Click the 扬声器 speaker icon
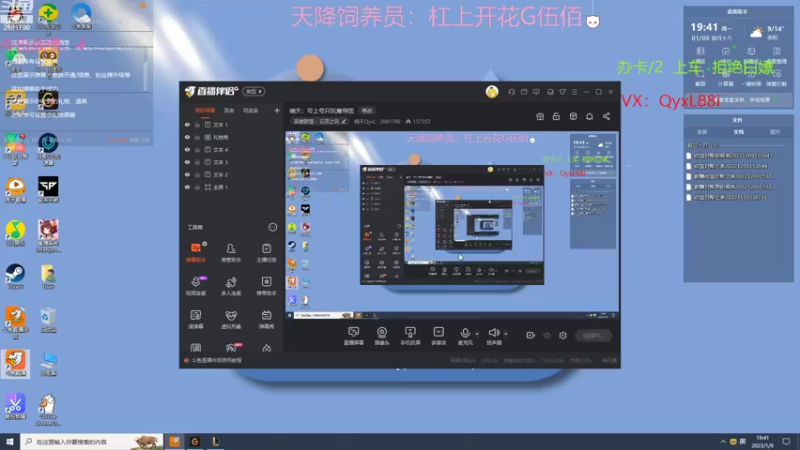Image resolution: width=800 pixels, height=450 pixels. pos(493,333)
